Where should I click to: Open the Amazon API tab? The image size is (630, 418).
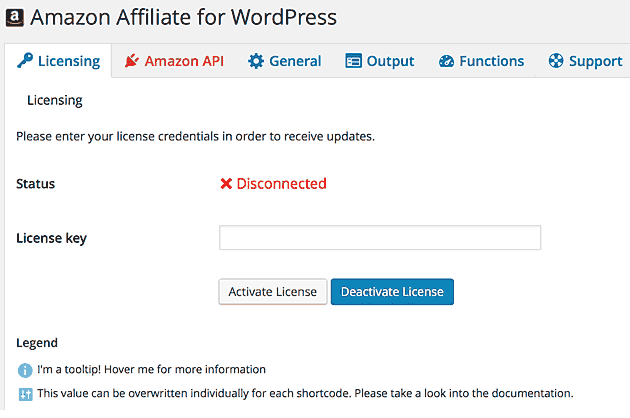[x=174, y=61]
